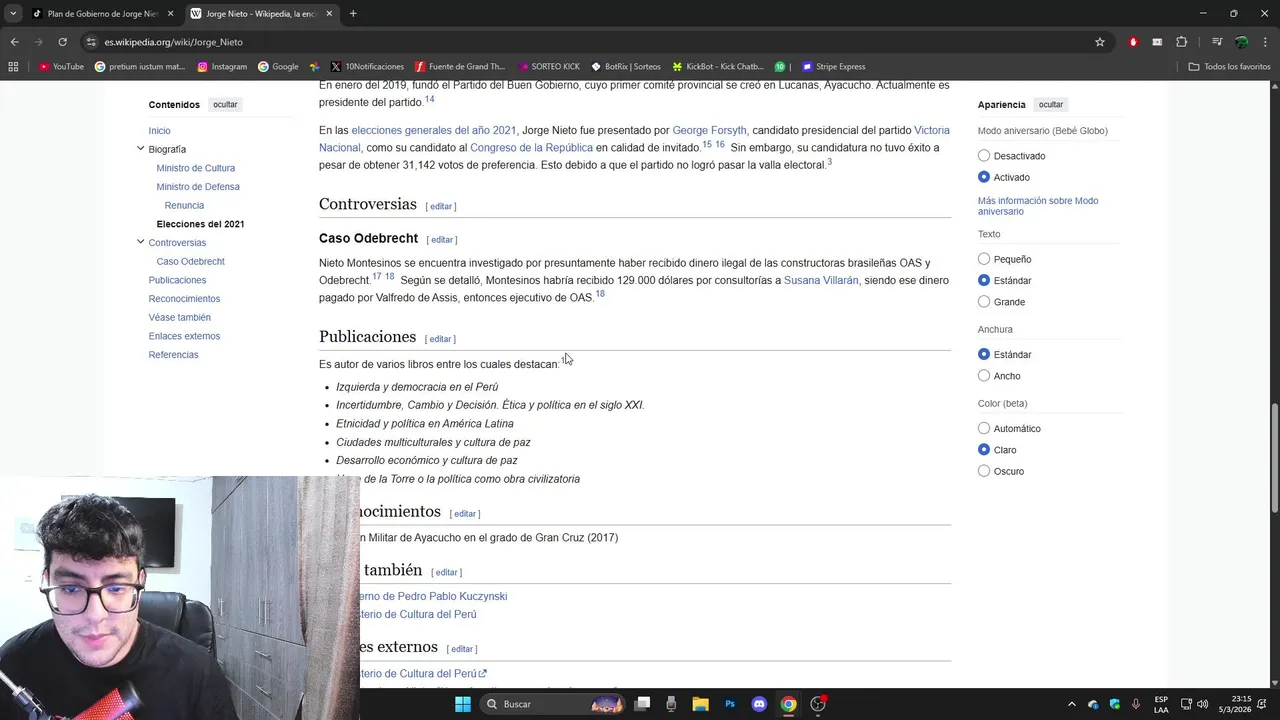This screenshot has height=720, width=1280.
Task: Hide the Apariencia panel with ocultar
Action: (1051, 105)
